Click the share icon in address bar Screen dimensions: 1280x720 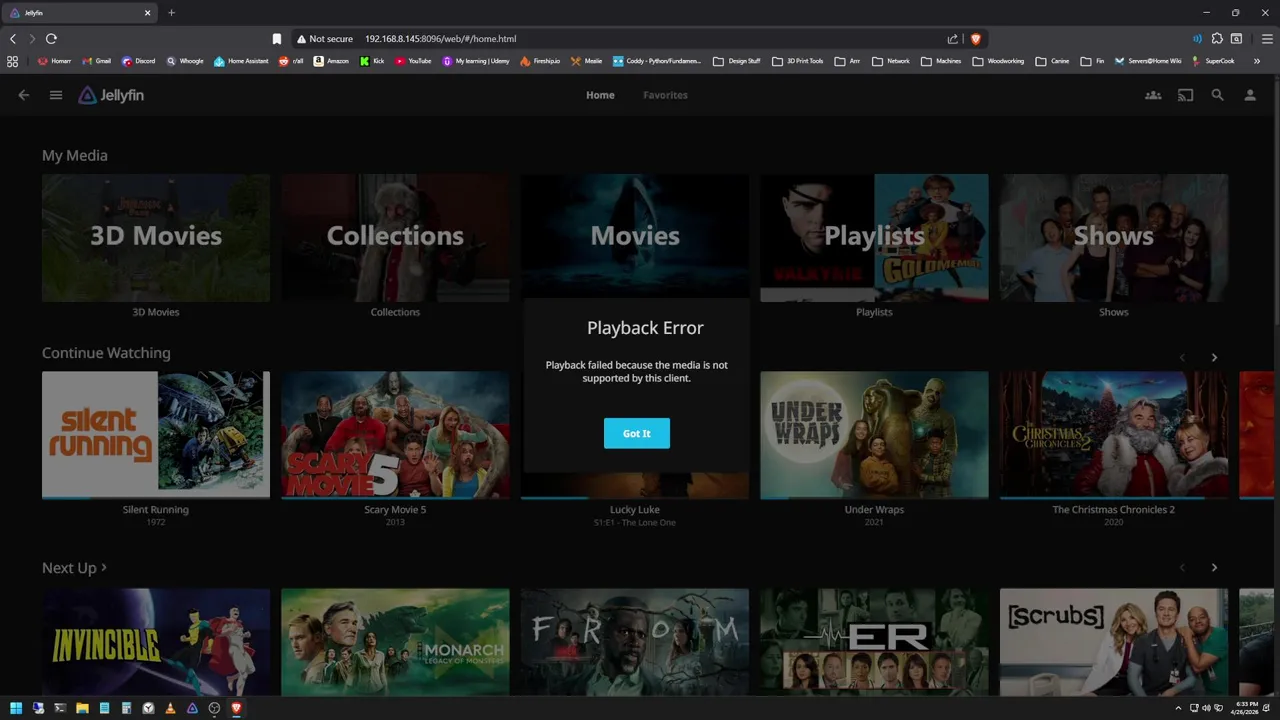pyautogui.click(x=953, y=39)
